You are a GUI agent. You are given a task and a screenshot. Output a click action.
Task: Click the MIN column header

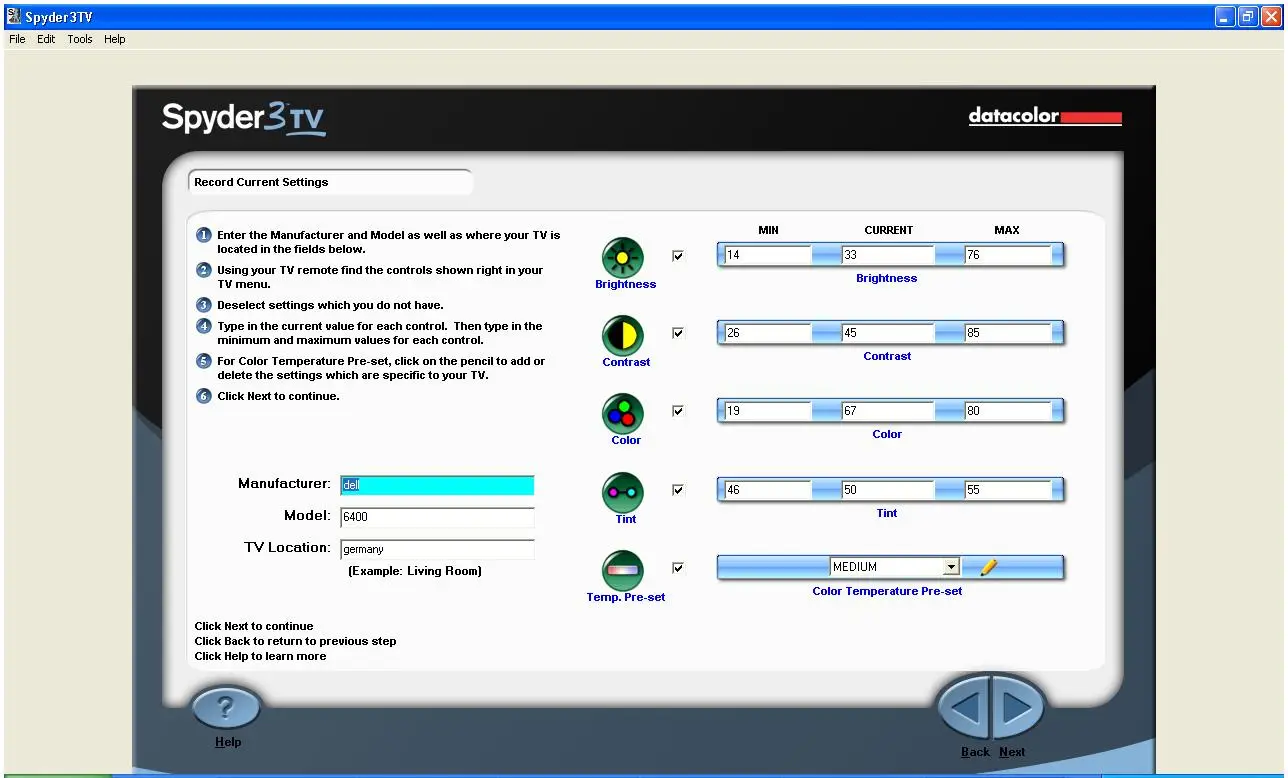click(x=768, y=230)
